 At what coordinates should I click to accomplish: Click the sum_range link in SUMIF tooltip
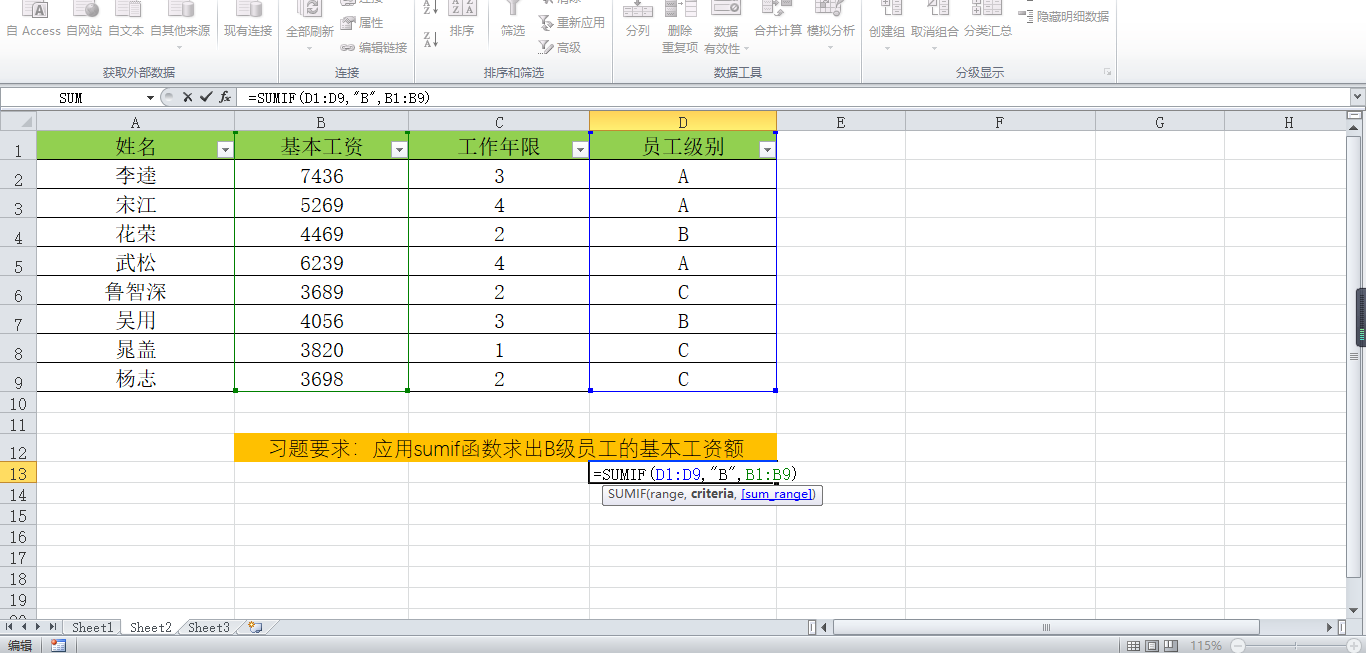point(779,494)
